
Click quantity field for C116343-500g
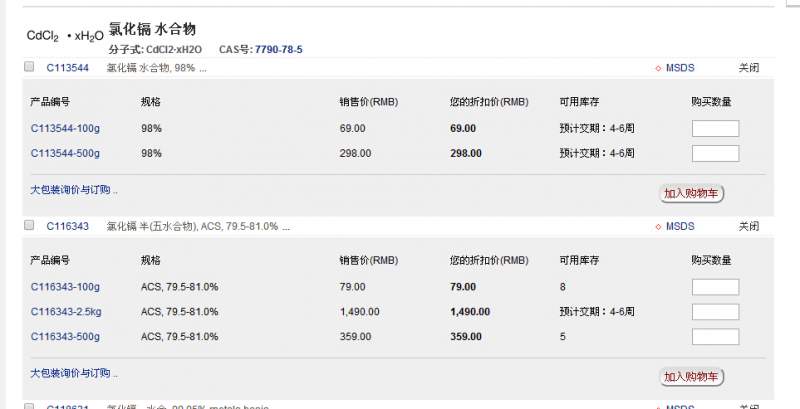(x=715, y=337)
